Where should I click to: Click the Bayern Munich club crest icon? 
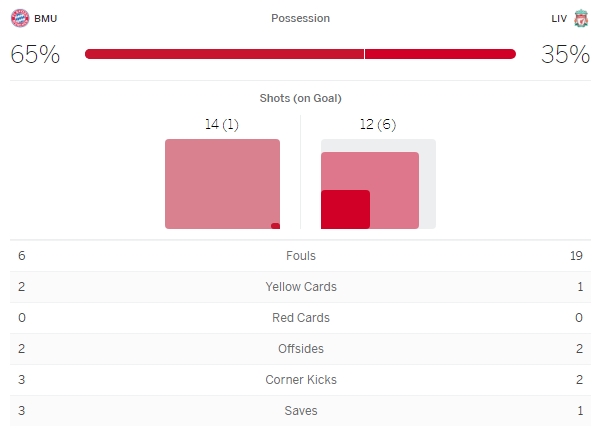point(20,18)
